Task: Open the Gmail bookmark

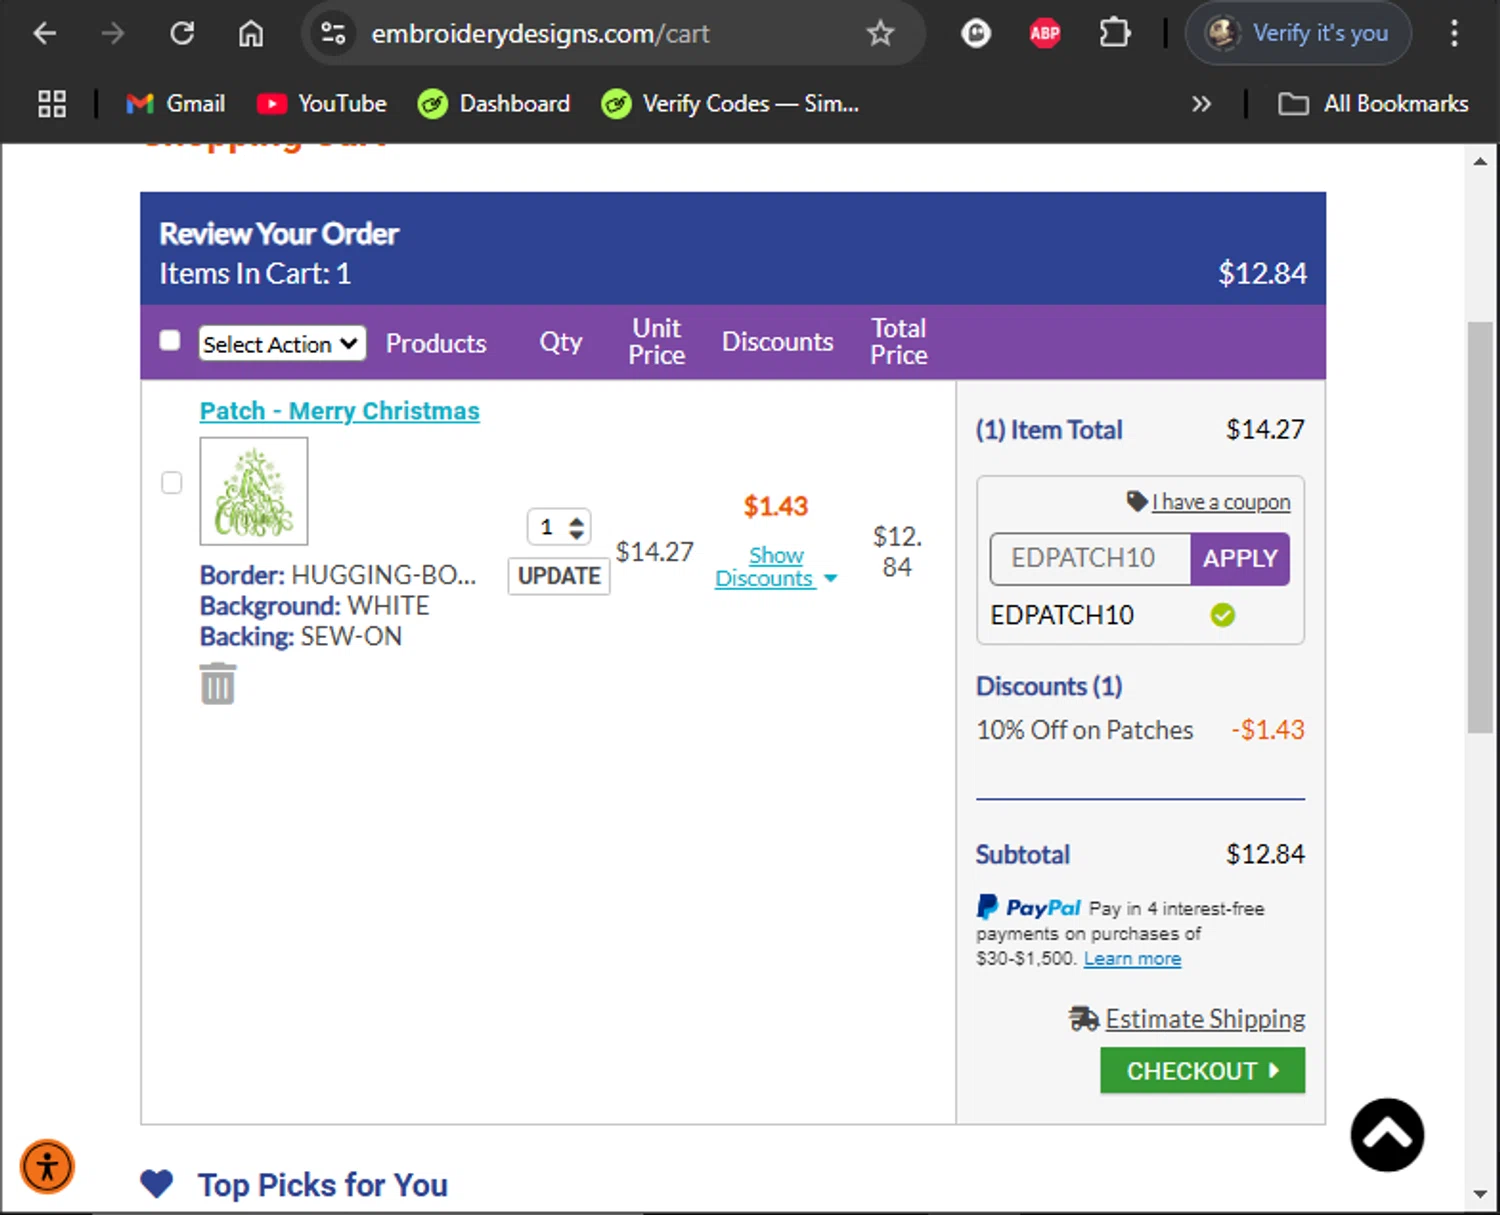Action: click(x=175, y=104)
